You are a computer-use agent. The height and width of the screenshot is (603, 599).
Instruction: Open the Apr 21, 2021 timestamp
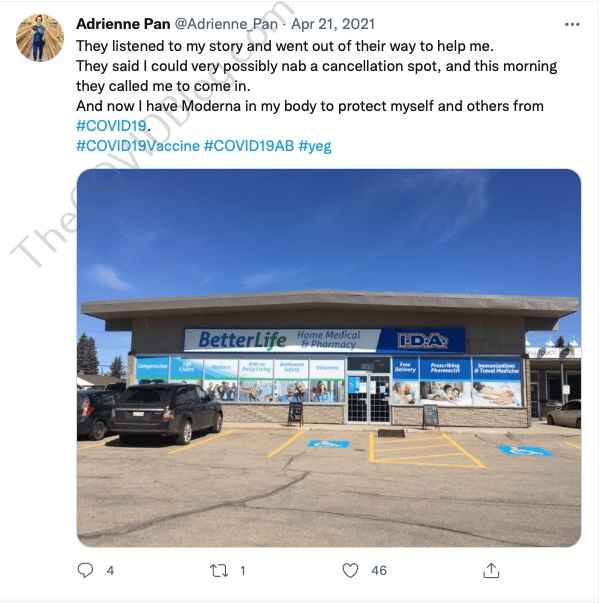point(333,24)
